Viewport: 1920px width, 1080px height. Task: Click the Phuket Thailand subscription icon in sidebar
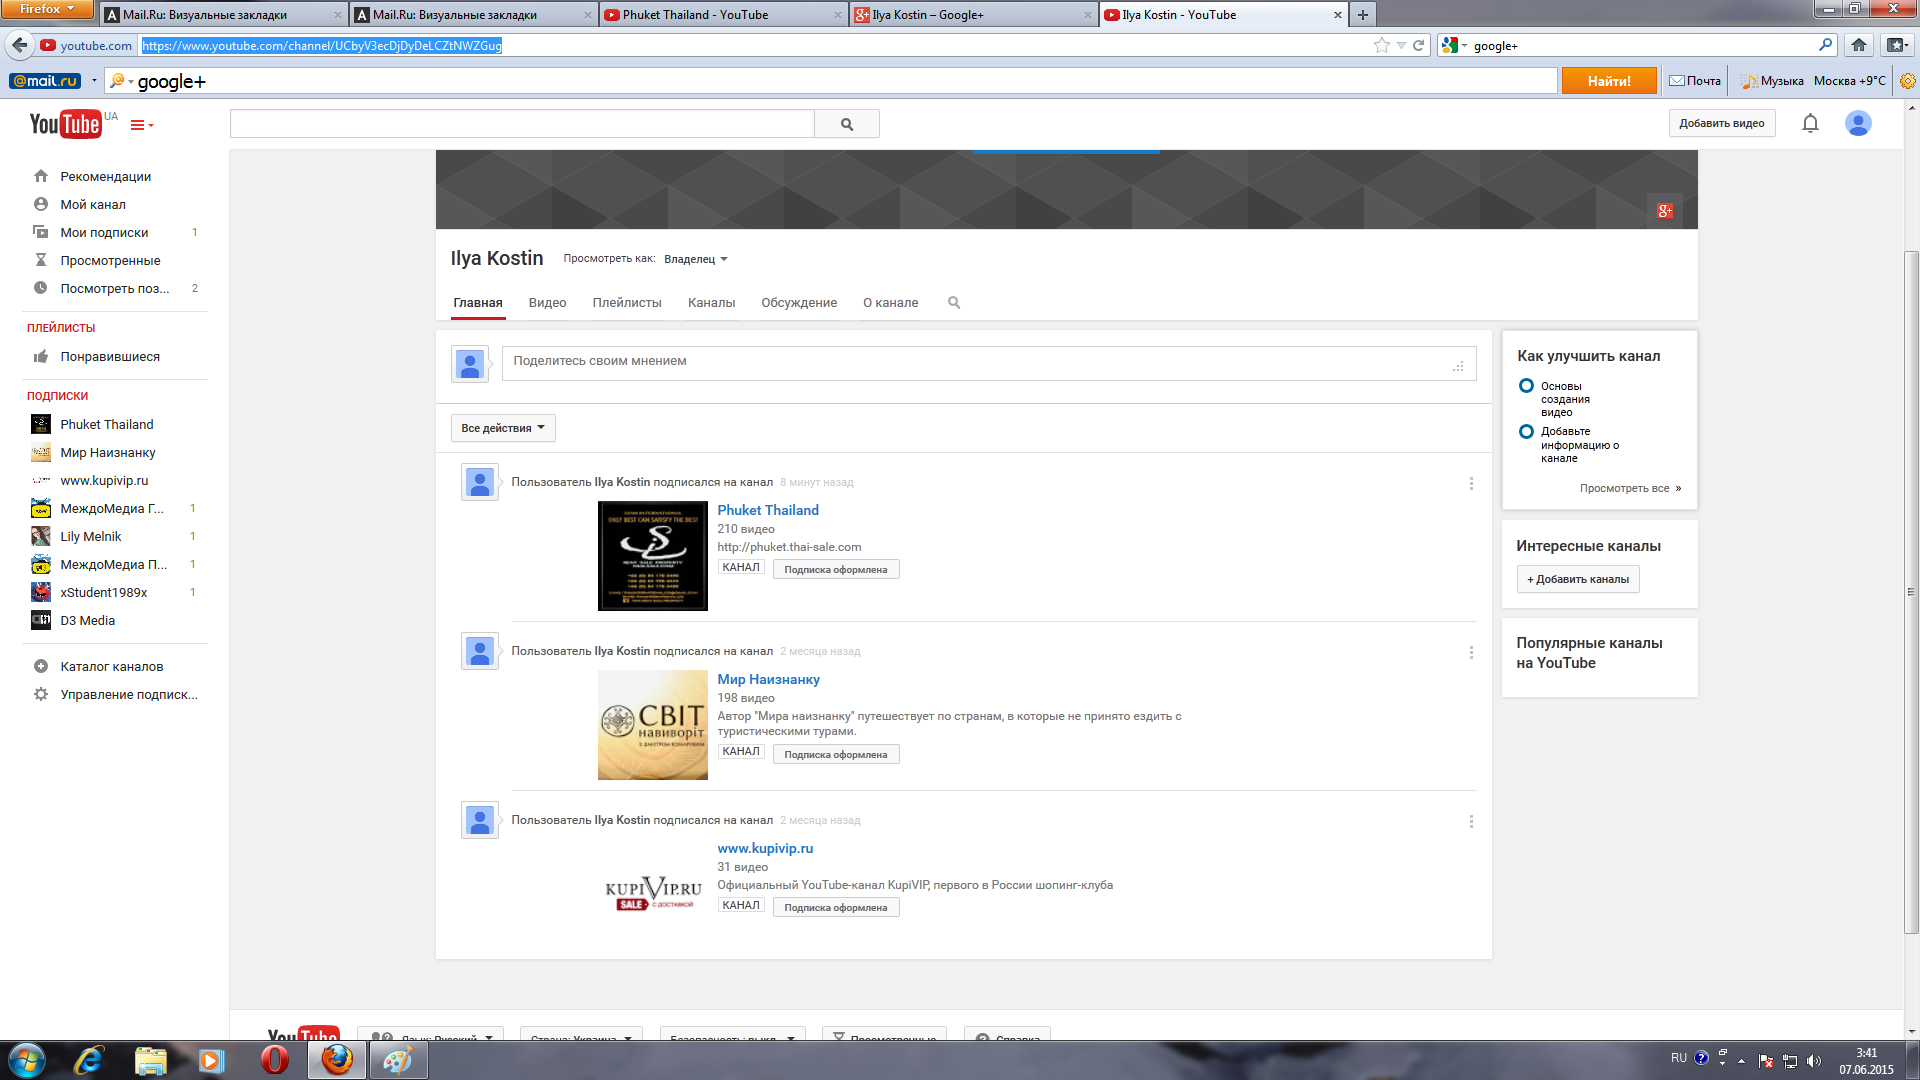(41, 424)
